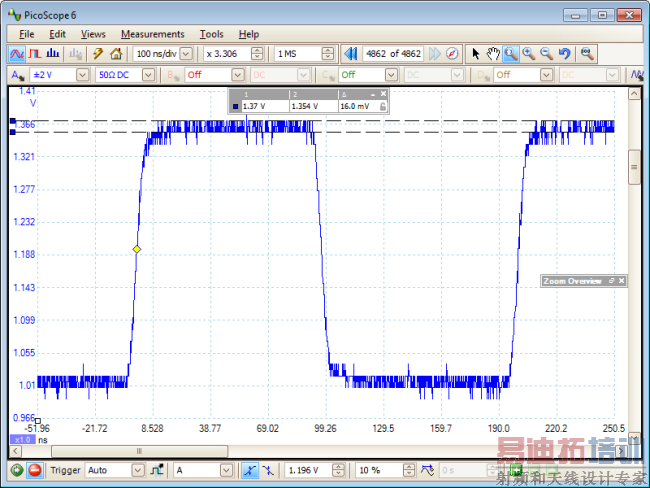The width and height of the screenshot is (650, 488).
Task: Click the vertical scroll up arrow
Action: click(x=634, y=94)
